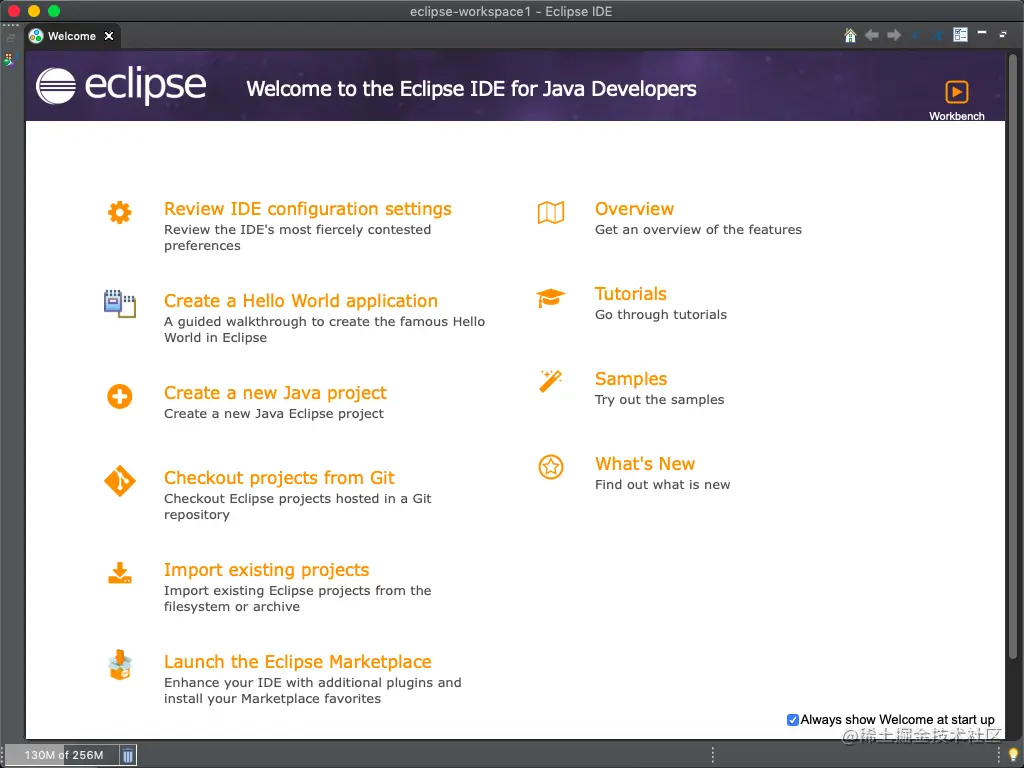Minimize the Welcome view
Viewport: 1024px width, 768px height.
tap(982, 32)
